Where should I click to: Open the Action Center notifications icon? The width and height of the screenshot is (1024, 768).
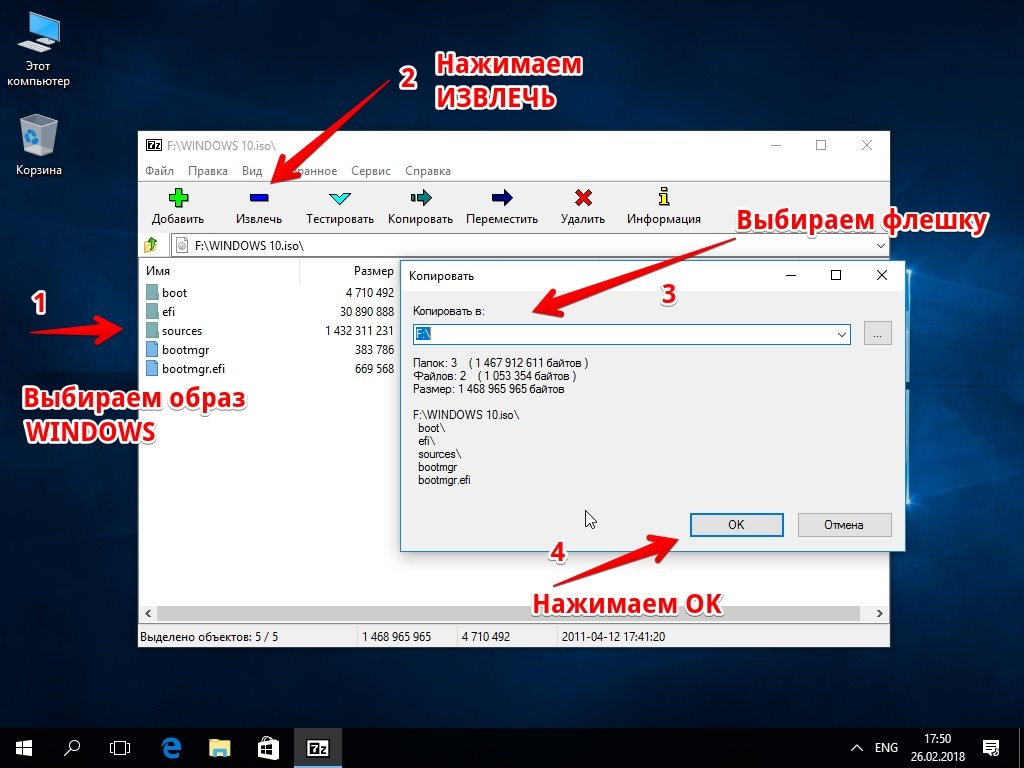click(991, 748)
